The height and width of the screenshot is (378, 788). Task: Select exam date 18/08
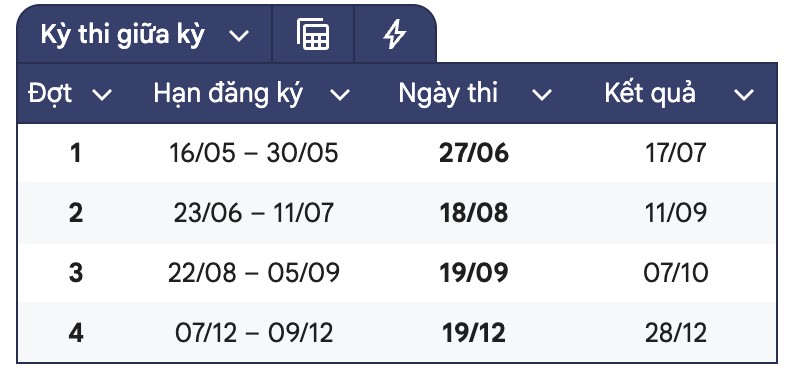pyautogui.click(x=474, y=213)
